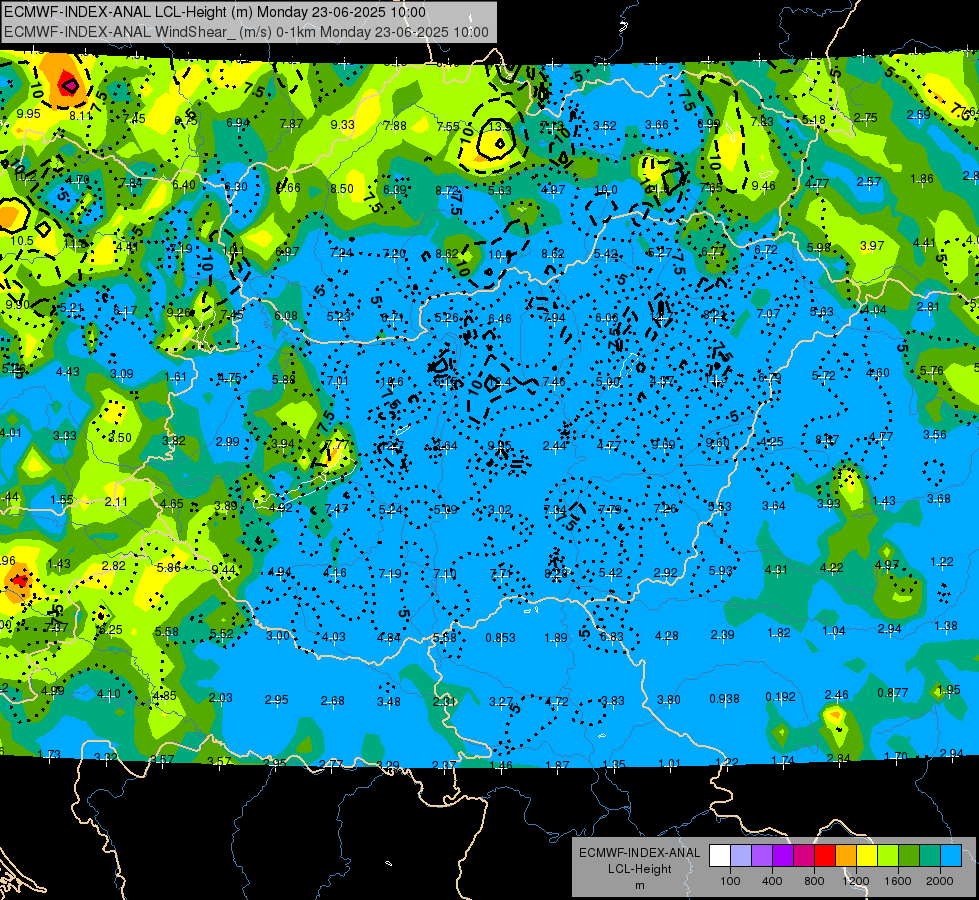Click the grid value 2.99
Image resolution: width=979 pixels, height=900 pixels.
pos(227,441)
